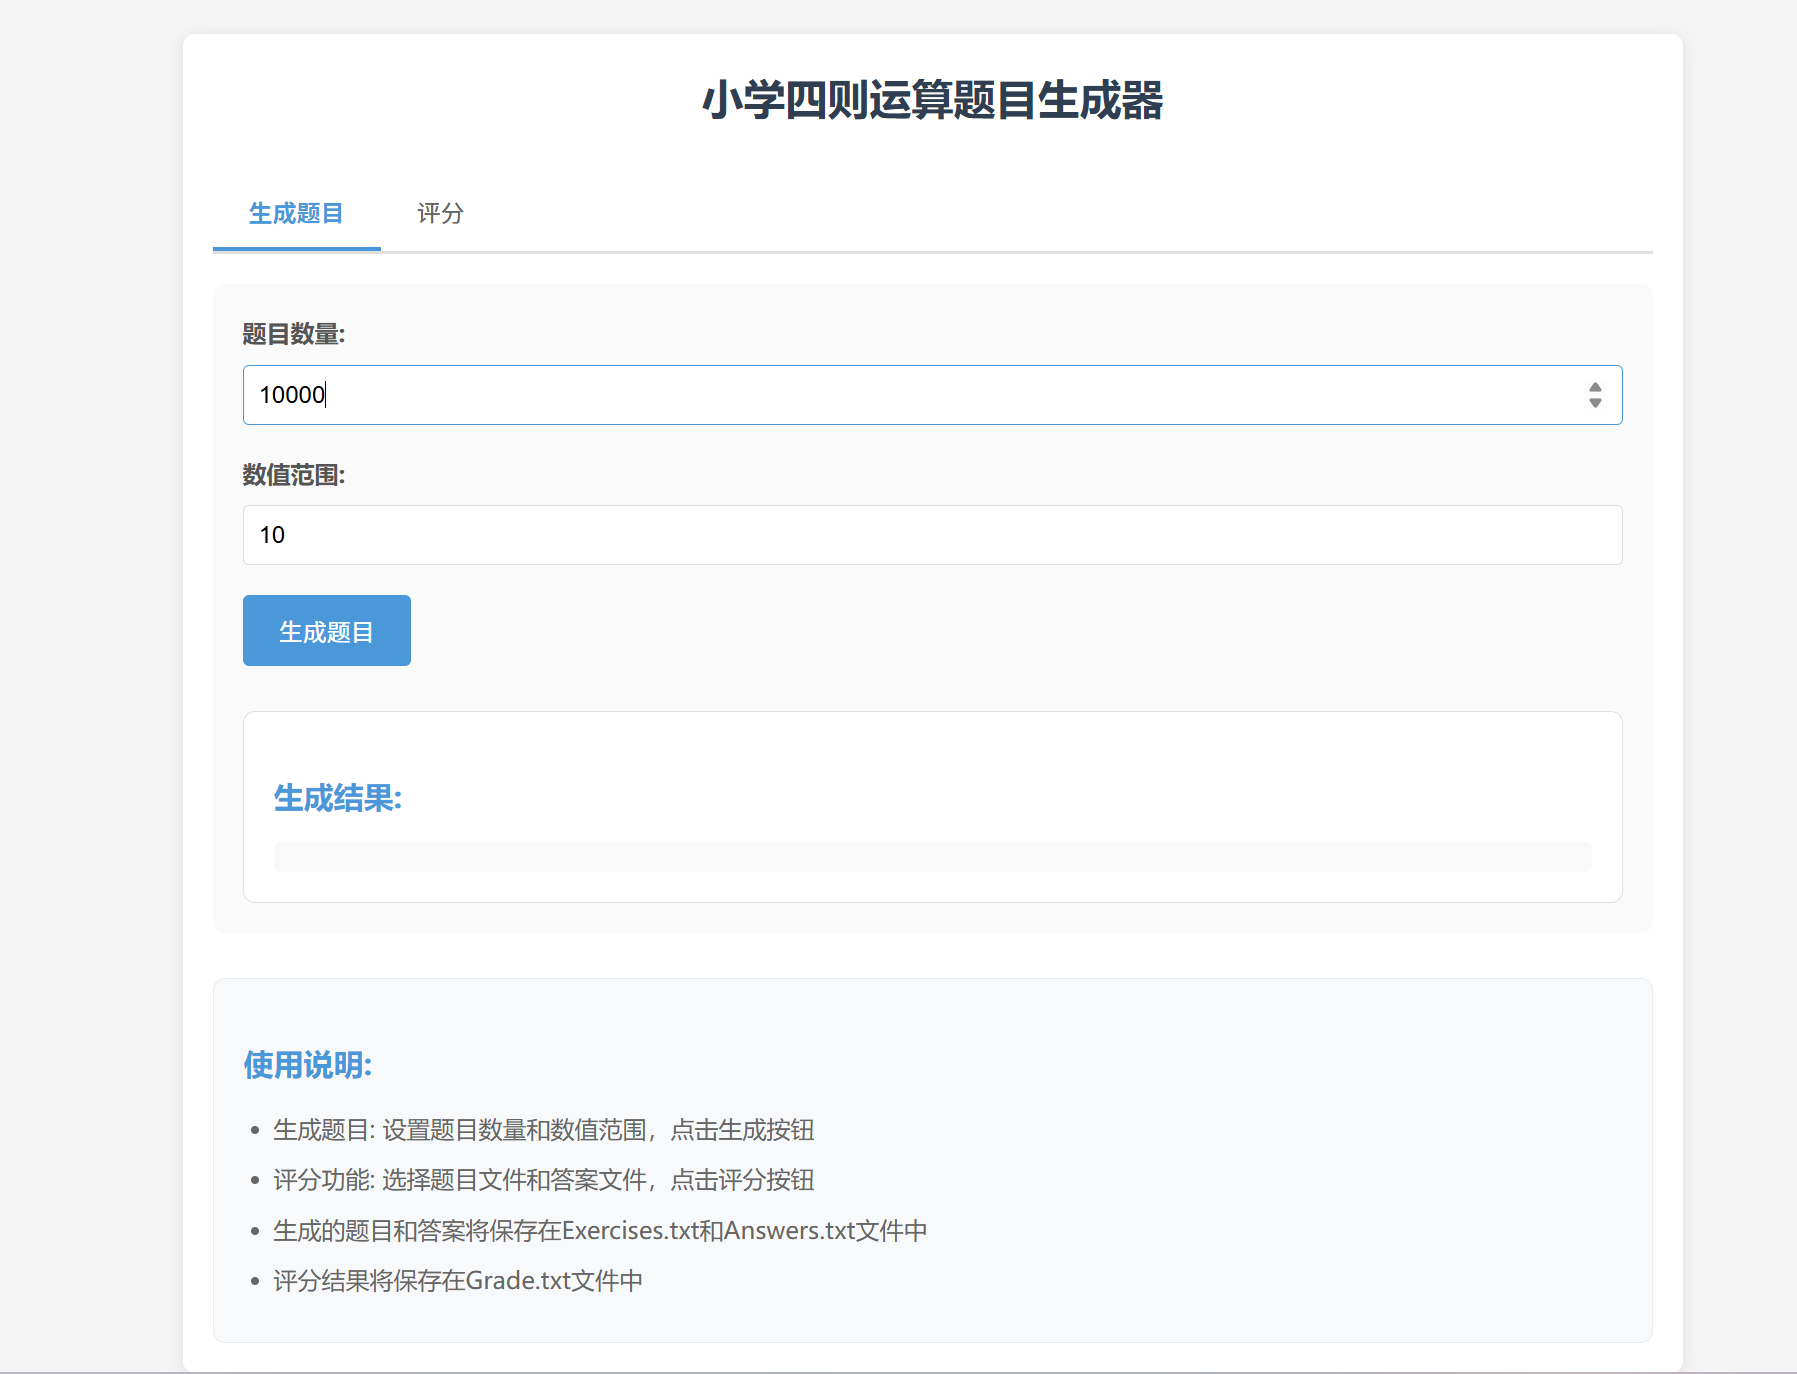This screenshot has height=1374, width=1797.
Task: Focus the 数值范围 input field
Action: [932, 535]
